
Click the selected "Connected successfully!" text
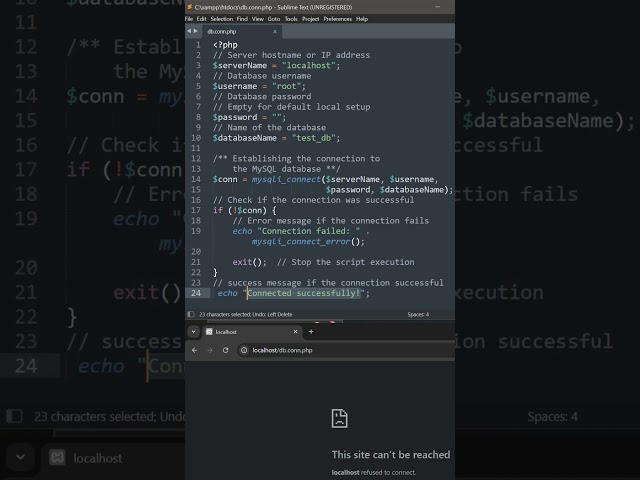point(304,293)
